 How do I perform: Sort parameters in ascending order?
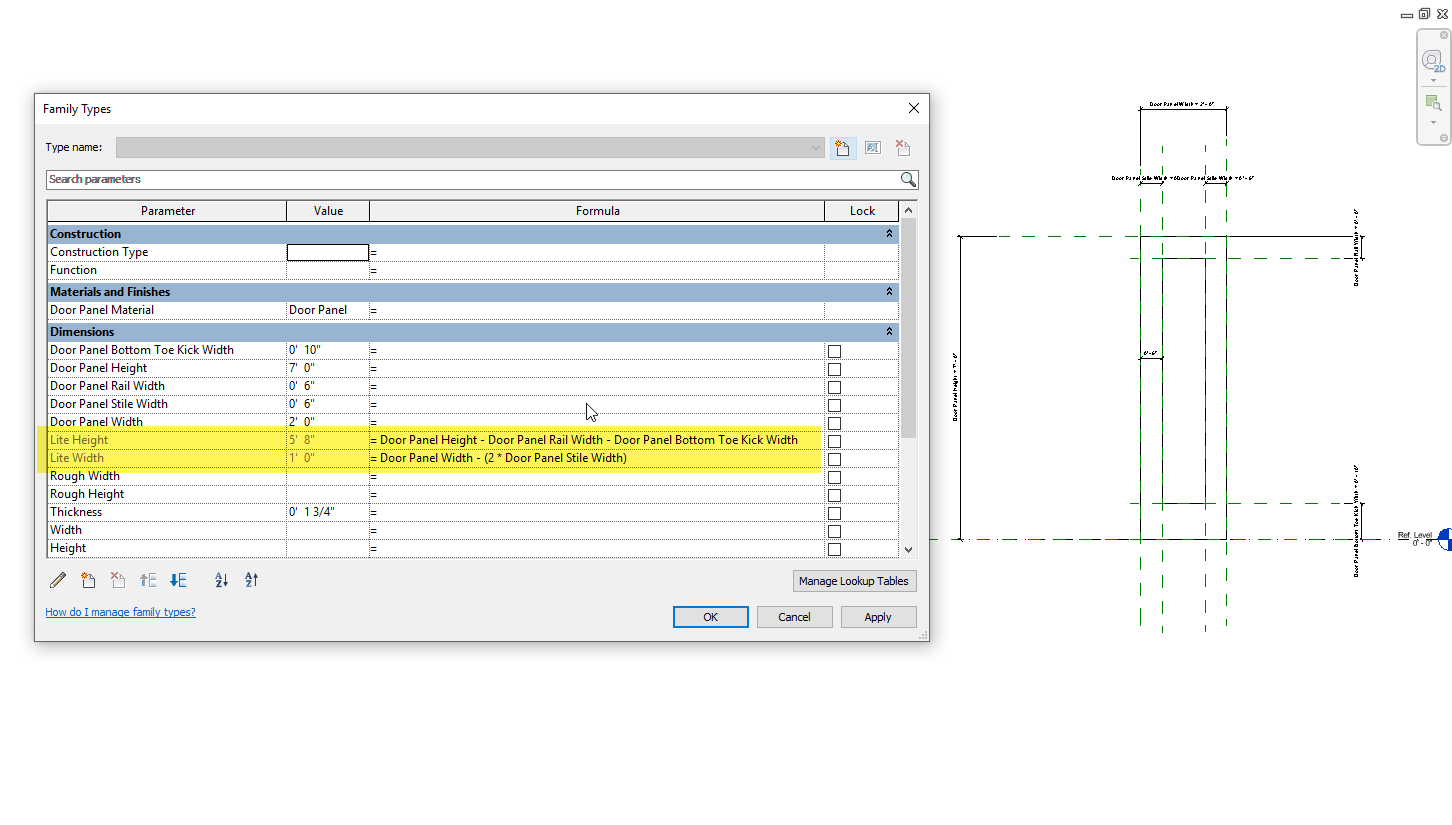pos(220,580)
